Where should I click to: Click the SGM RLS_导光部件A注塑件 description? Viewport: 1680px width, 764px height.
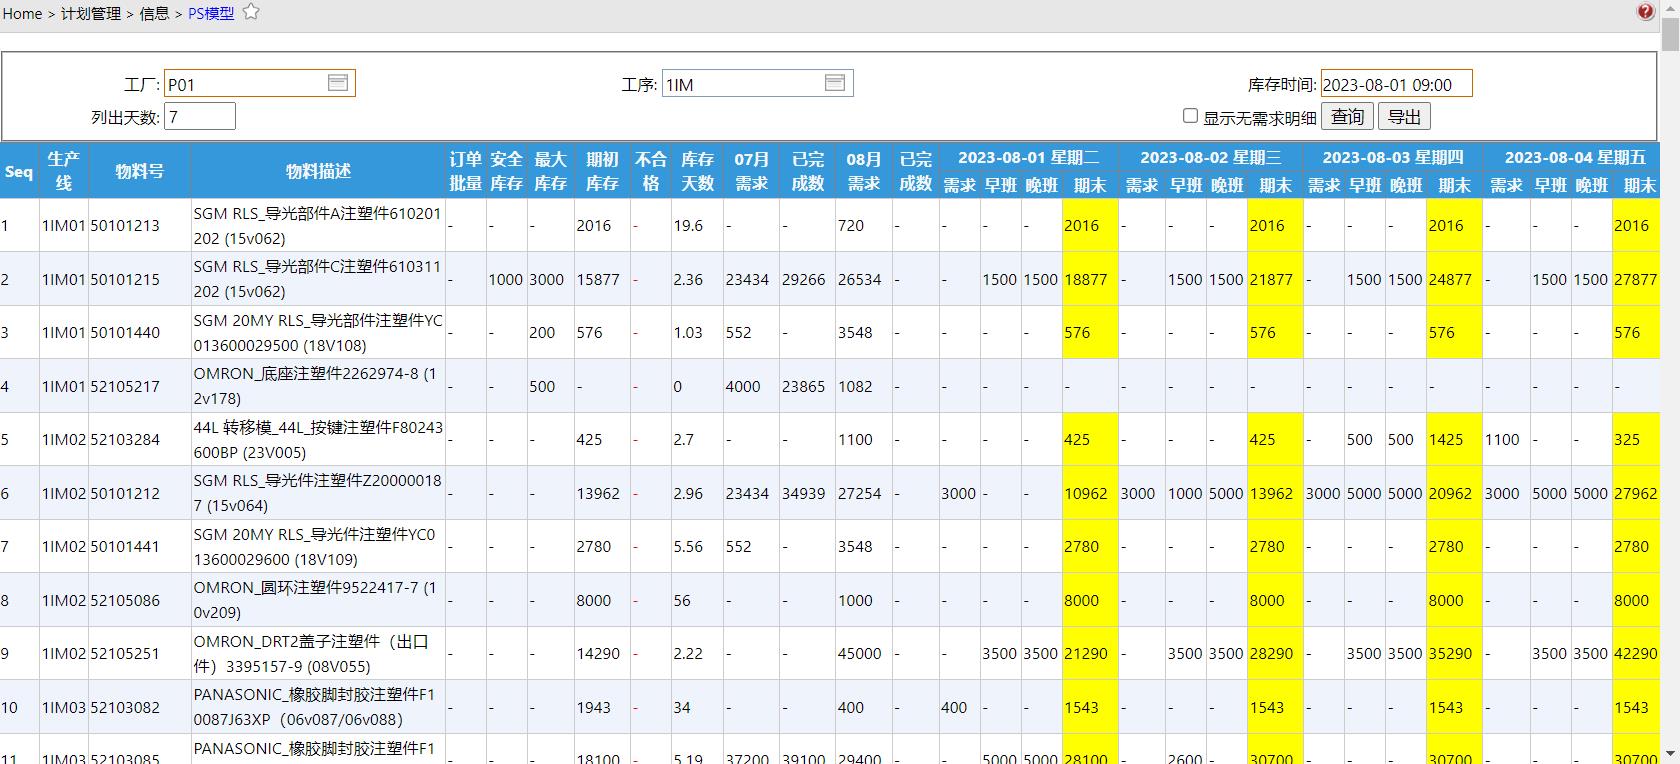click(x=317, y=225)
